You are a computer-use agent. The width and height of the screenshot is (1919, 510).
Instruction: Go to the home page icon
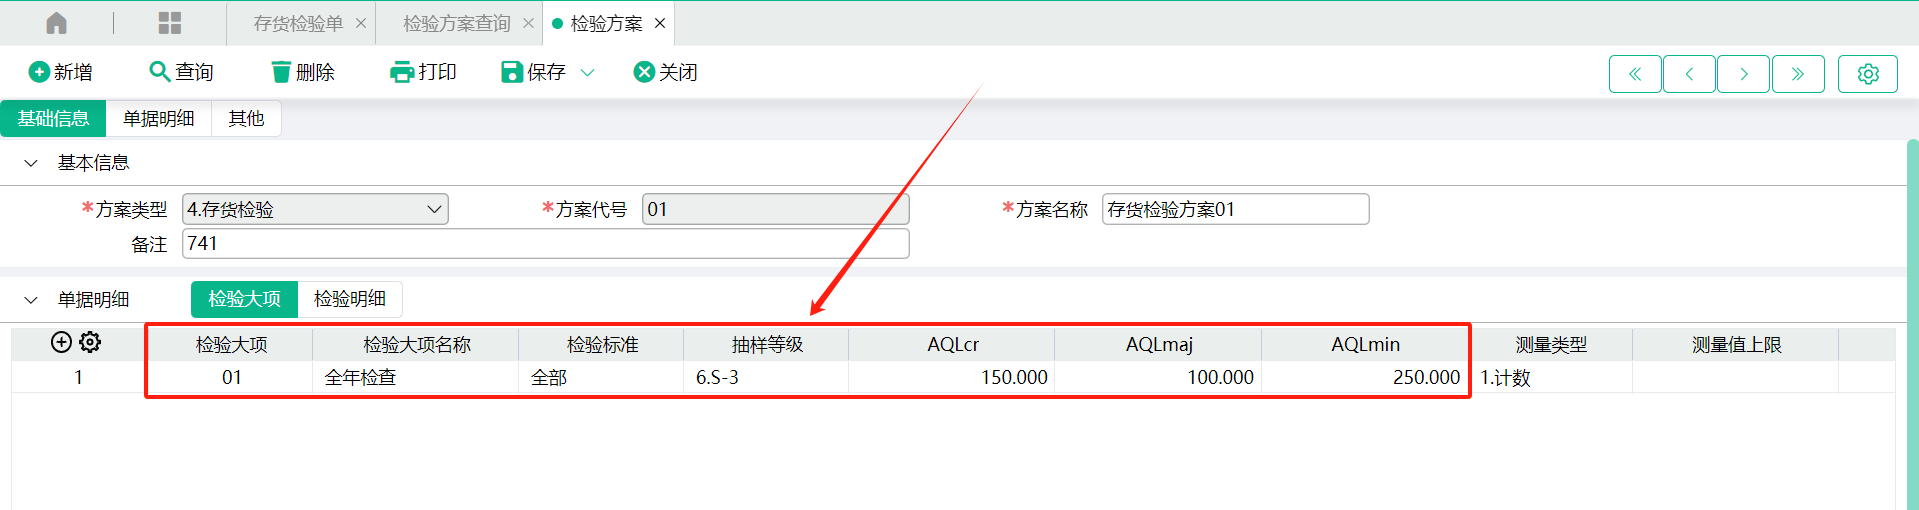point(57,23)
